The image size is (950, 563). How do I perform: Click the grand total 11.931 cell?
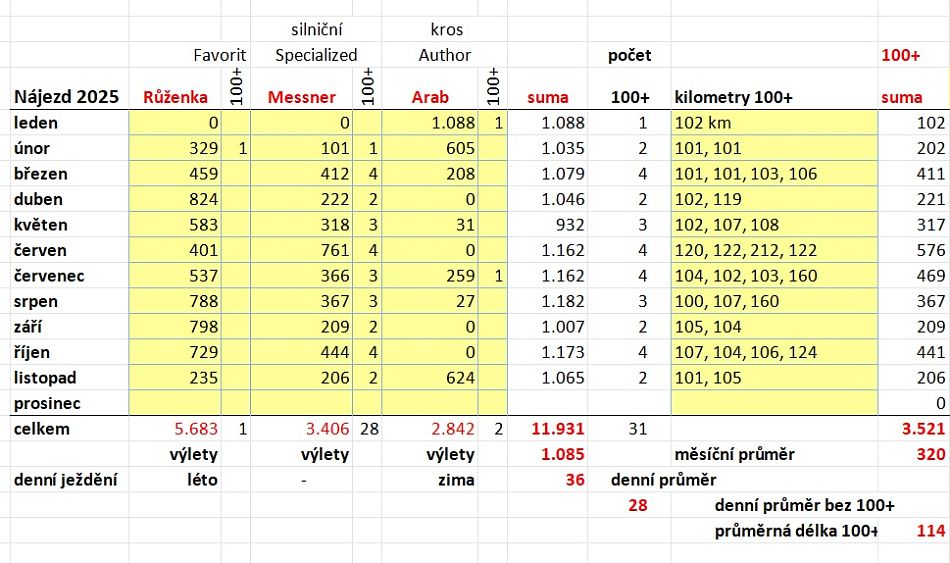tap(548, 429)
